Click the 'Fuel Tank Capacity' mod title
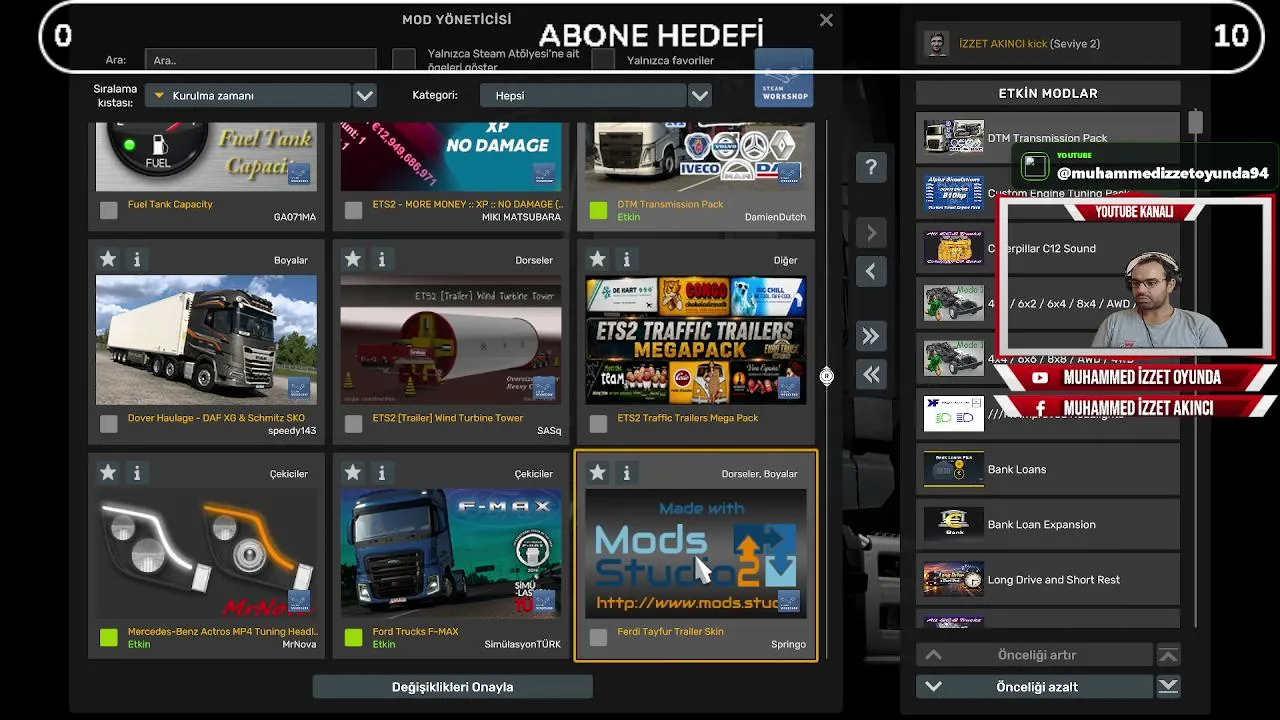The height and width of the screenshot is (720, 1280). (x=170, y=204)
